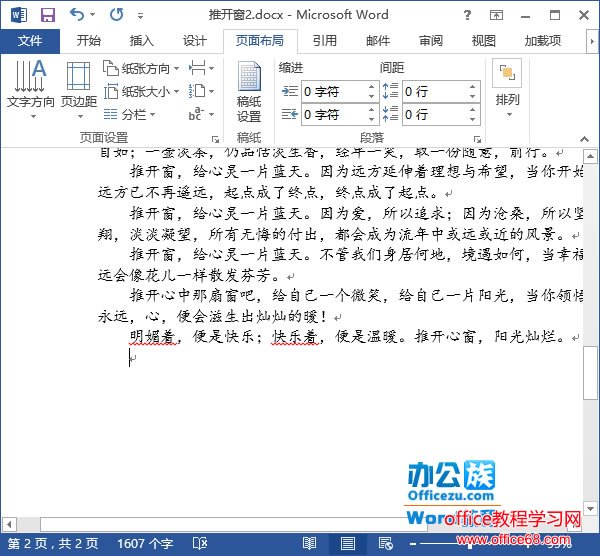The width and height of the screenshot is (600, 556).
Task: Repeat the last action with redo icon
Action: pos(116,15)
